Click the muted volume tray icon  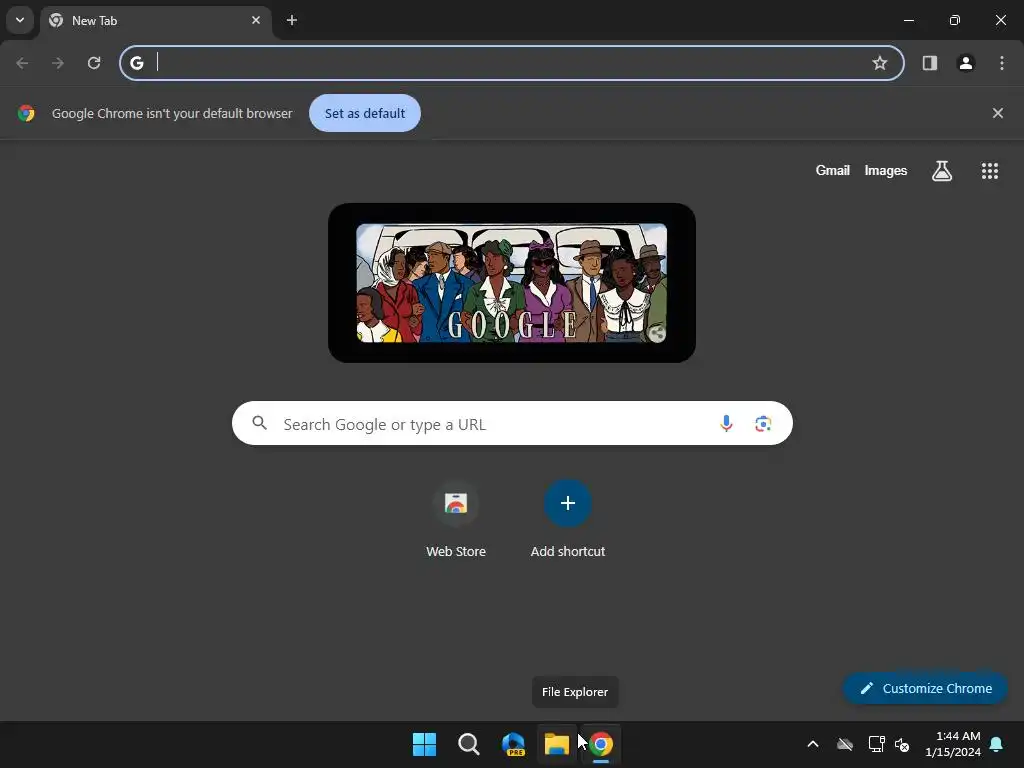click(x=903, y=744)
